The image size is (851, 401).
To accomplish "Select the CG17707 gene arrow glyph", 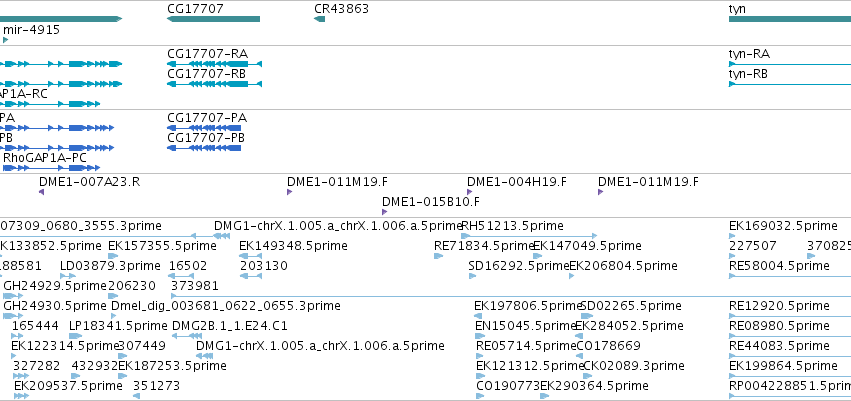I will pos(213,19).
